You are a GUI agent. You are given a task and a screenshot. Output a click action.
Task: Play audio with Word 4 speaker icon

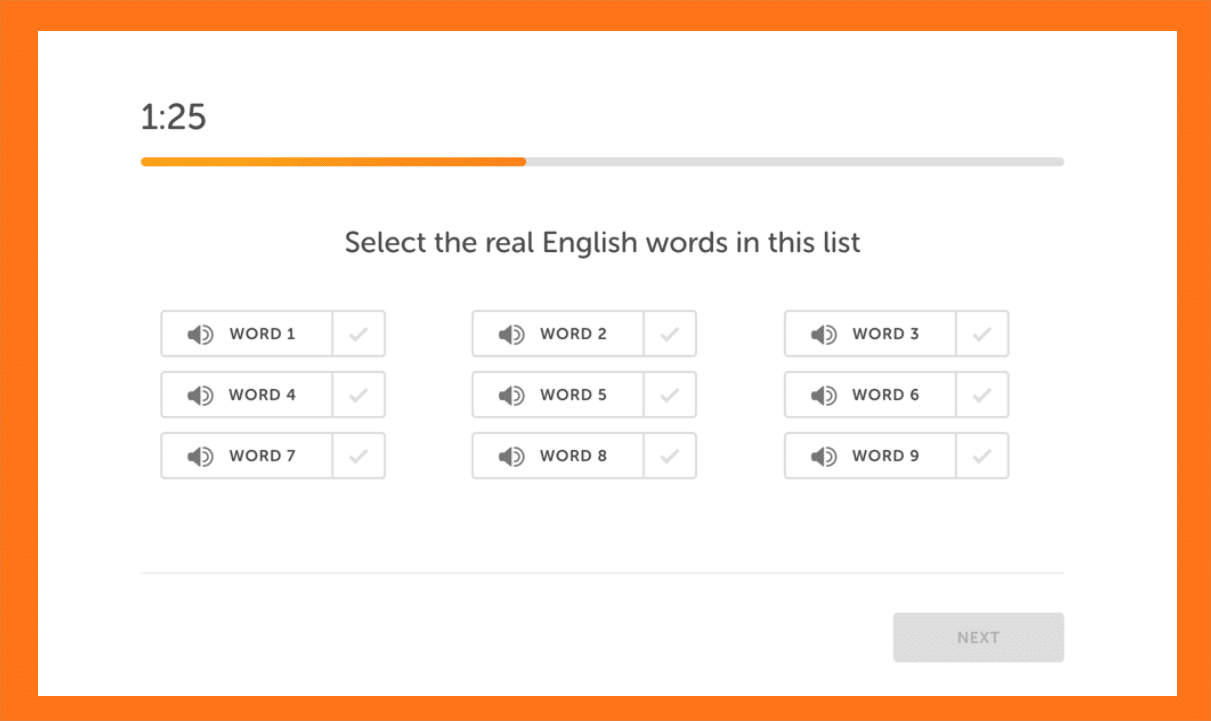tap(200, 395)
